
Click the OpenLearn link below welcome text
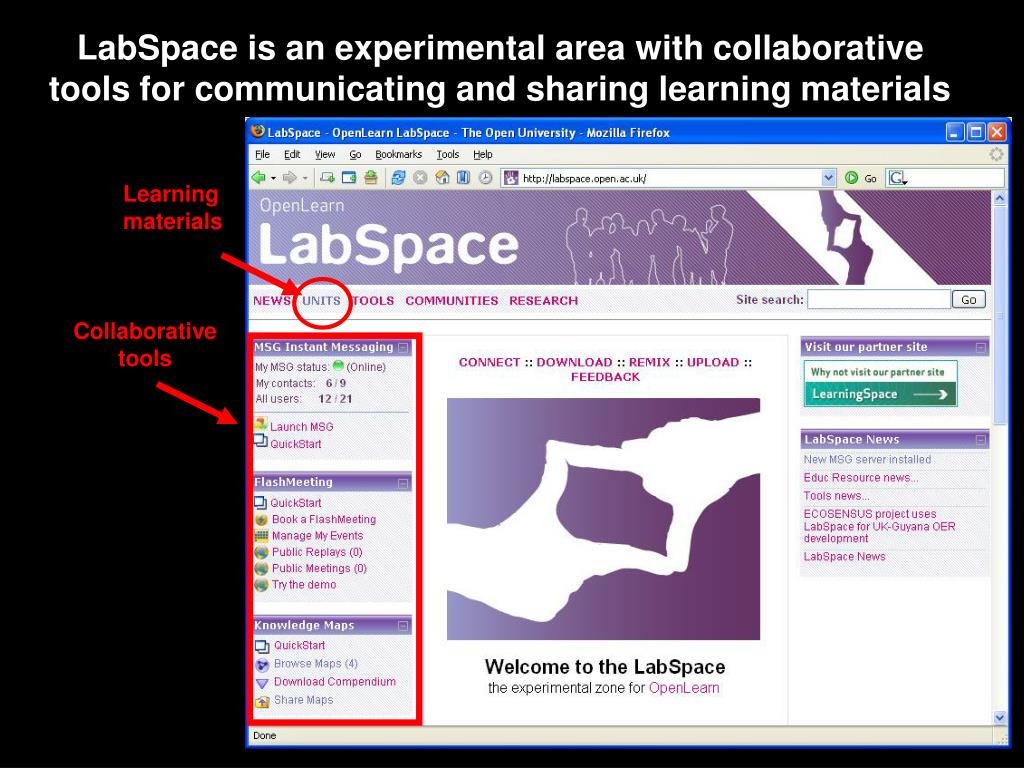click(684, 688)
